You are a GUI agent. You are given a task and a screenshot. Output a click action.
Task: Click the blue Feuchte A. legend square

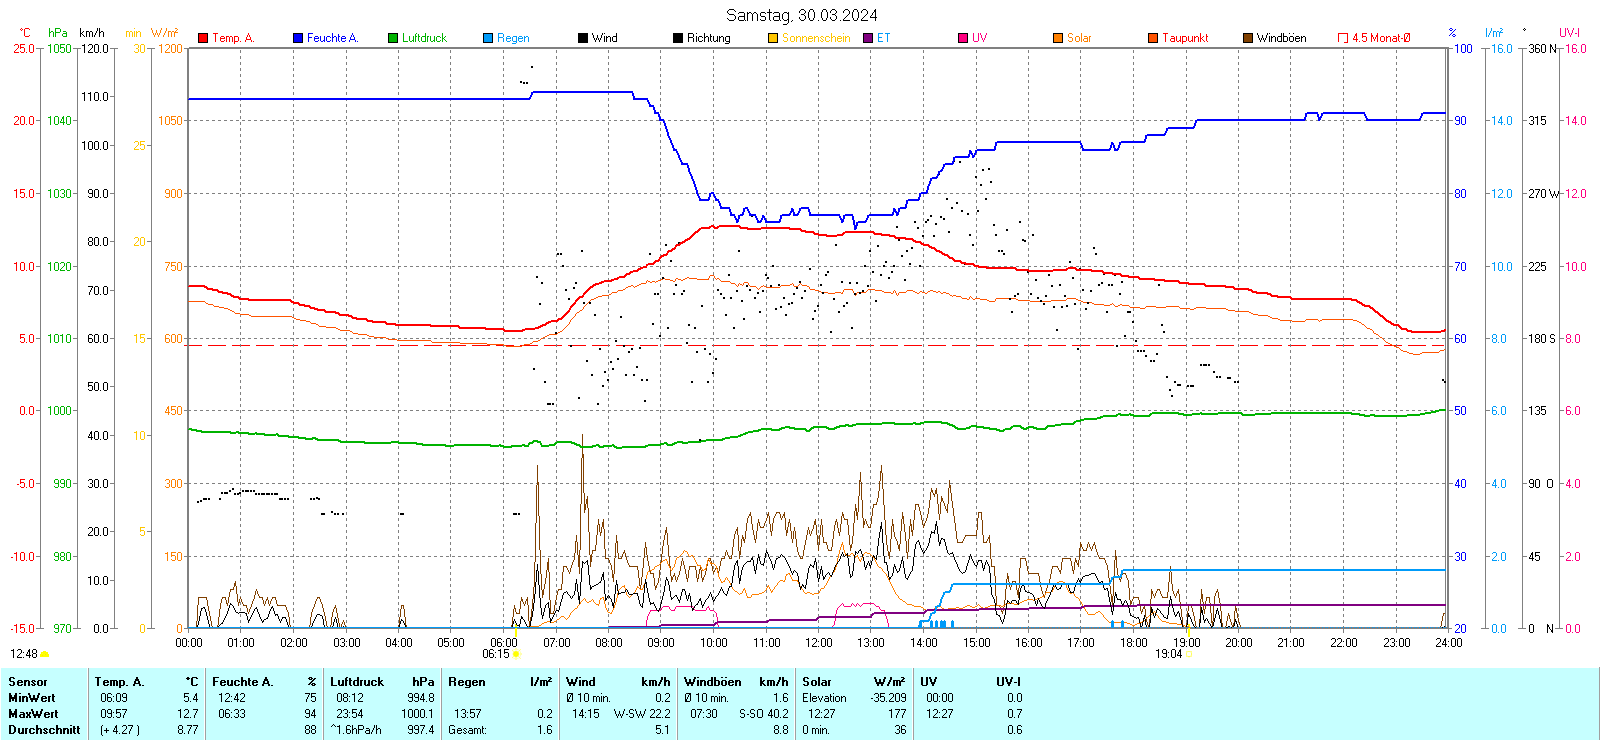tap(298, 38)
